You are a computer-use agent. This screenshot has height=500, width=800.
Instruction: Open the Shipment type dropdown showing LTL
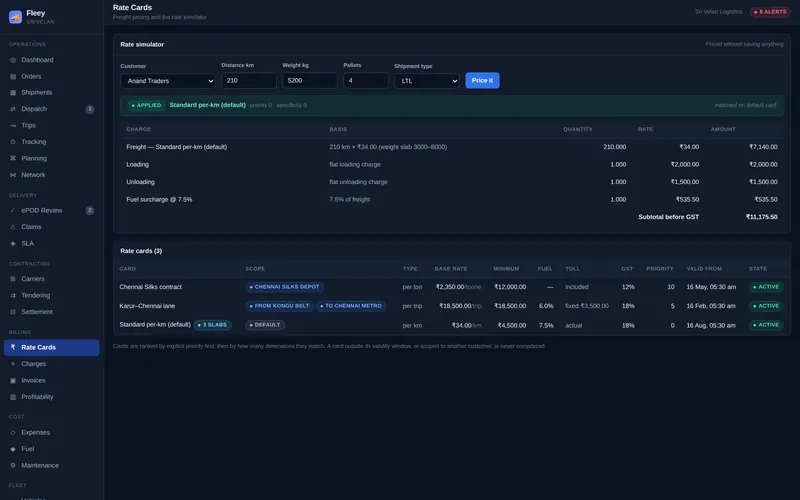point(427,81)
